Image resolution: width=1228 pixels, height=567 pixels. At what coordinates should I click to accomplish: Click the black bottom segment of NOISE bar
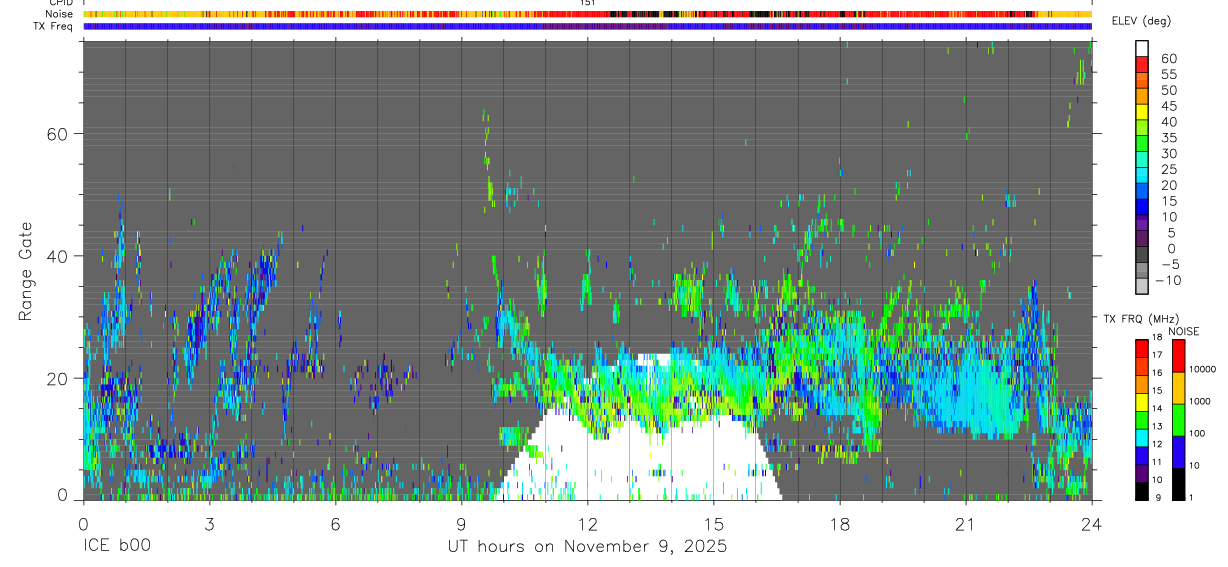click(1178, 484)
